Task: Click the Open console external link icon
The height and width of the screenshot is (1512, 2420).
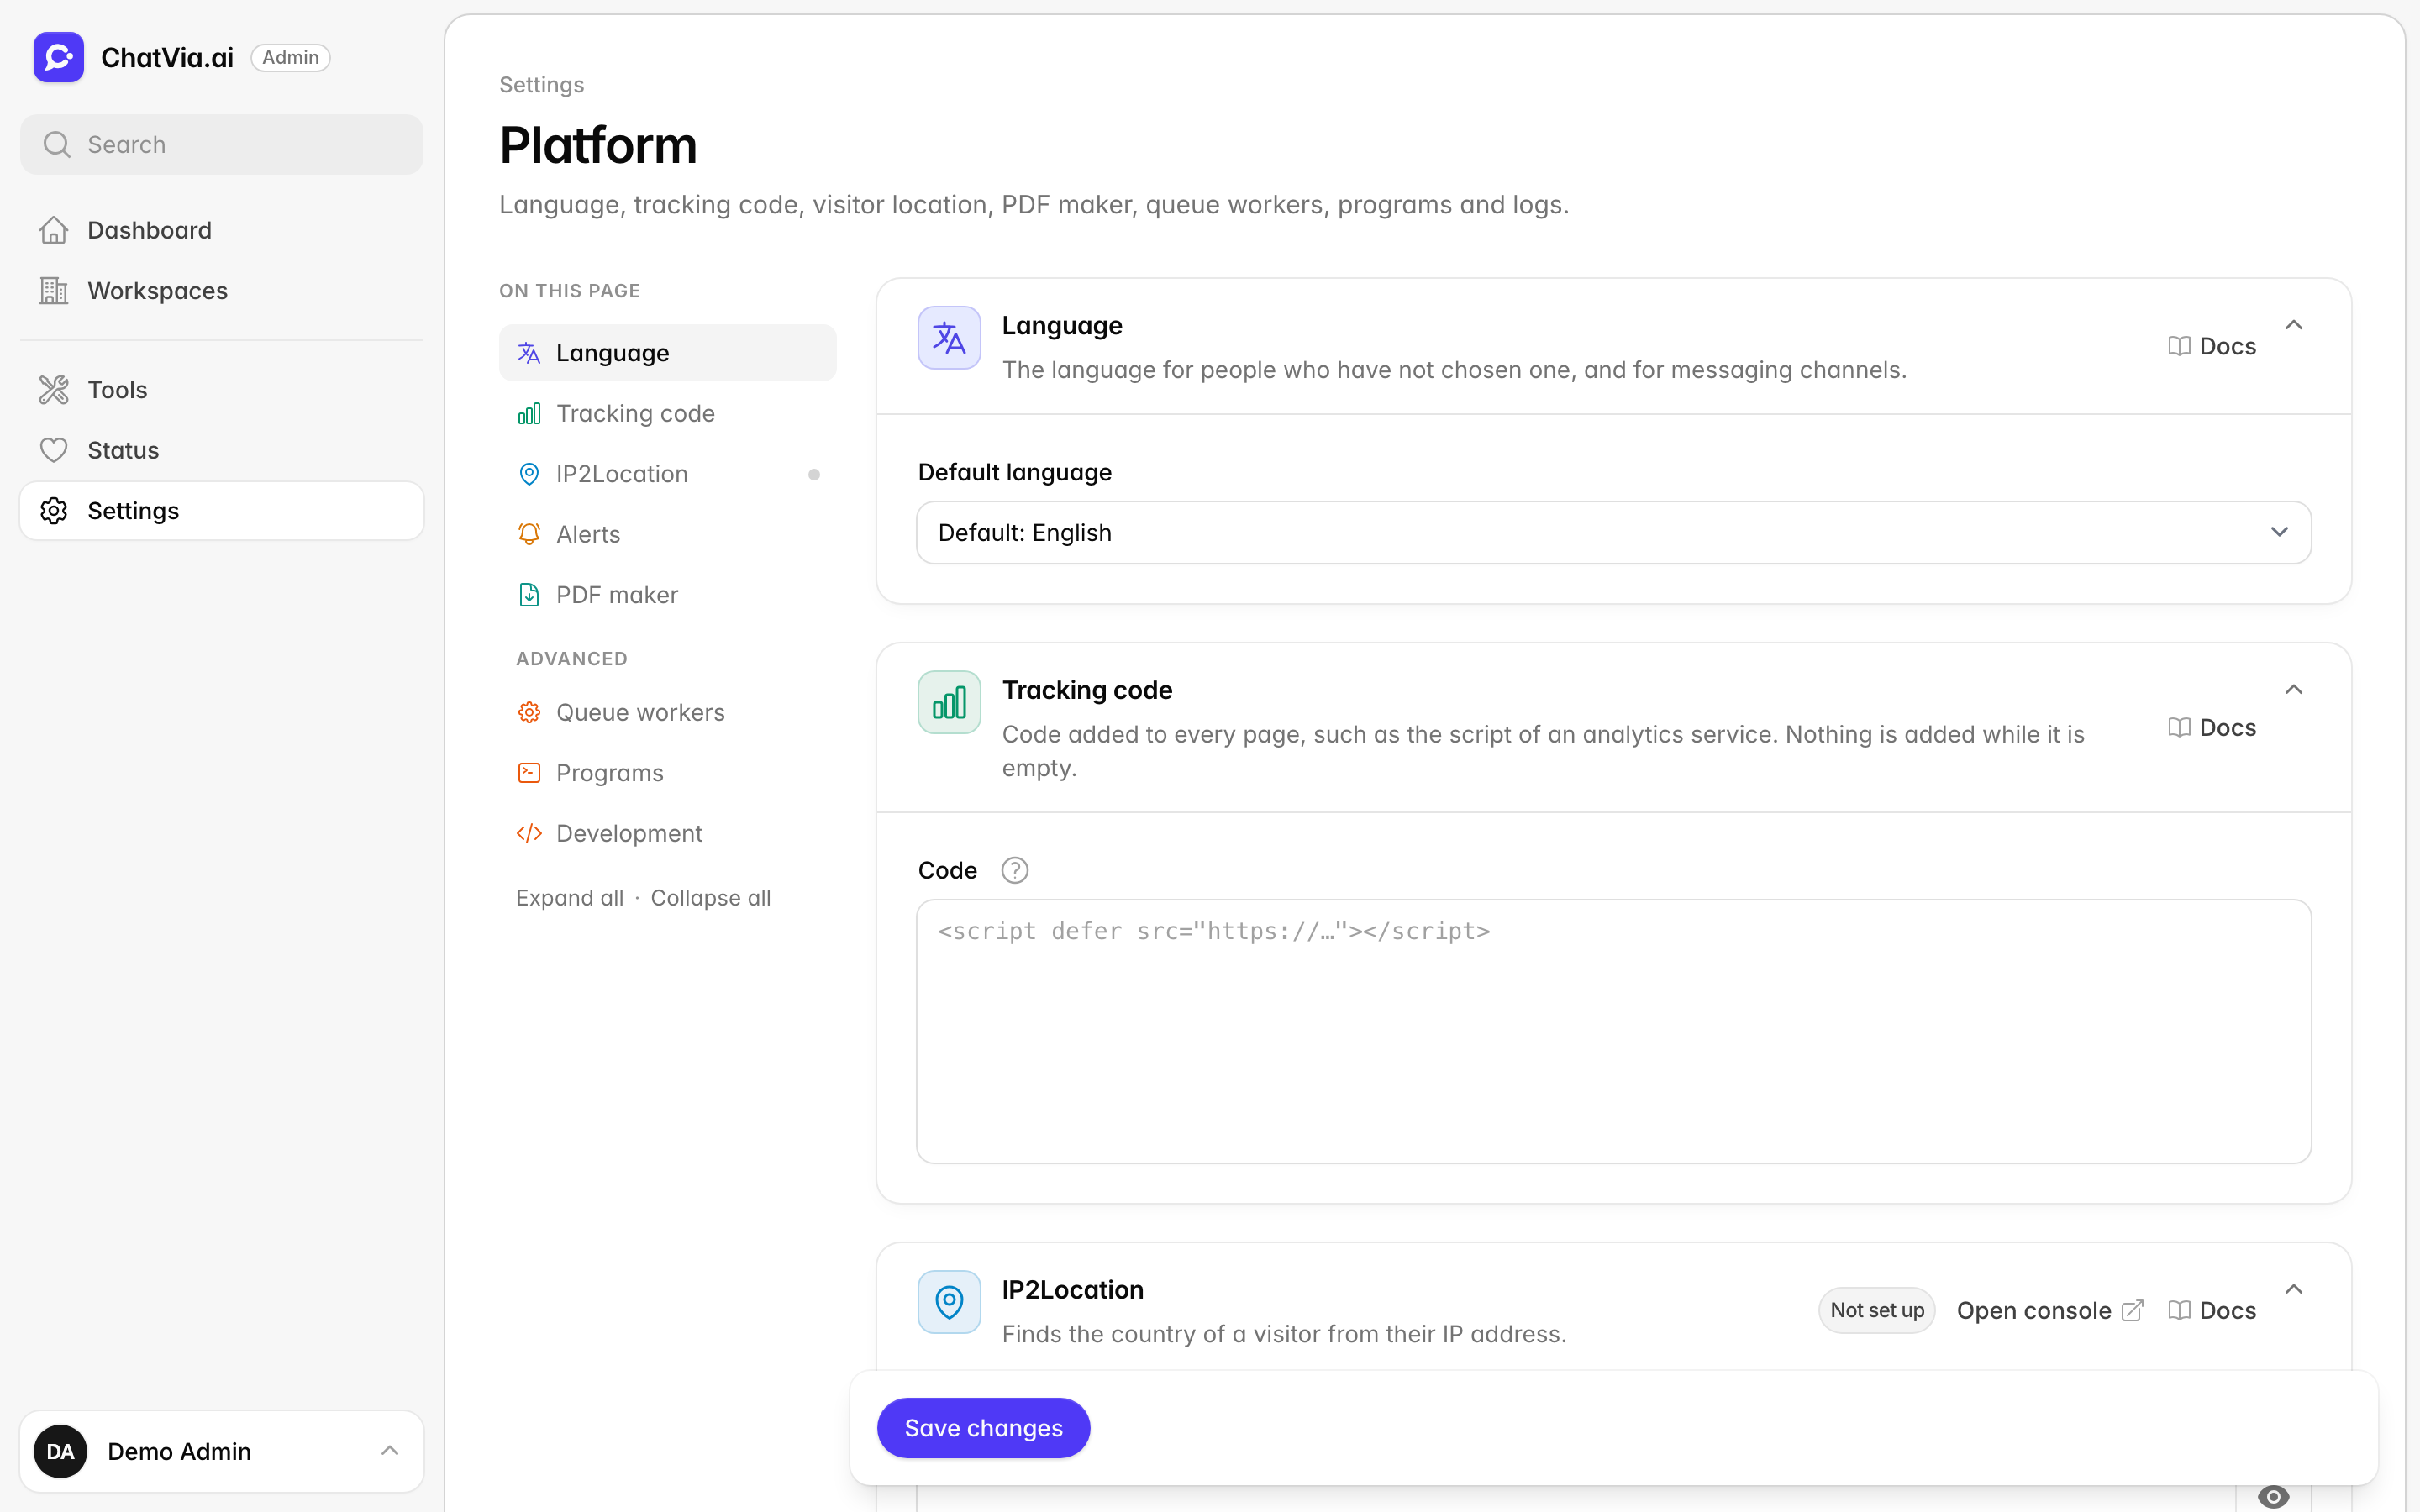Action: (x=2132, y=1310)
